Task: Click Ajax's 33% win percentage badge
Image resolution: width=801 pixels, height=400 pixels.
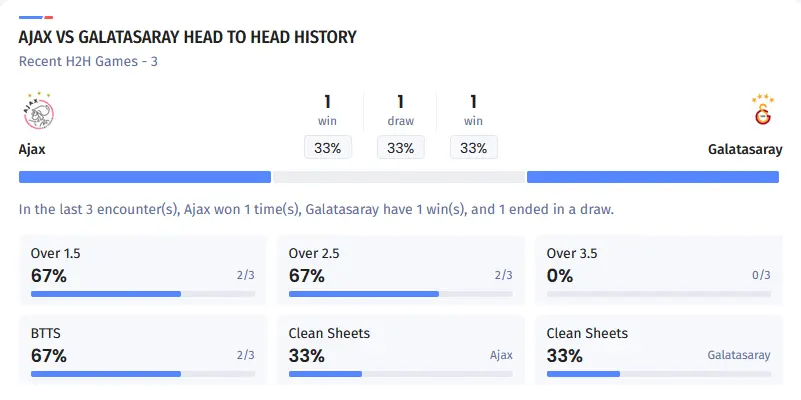Action: point(328,148)
